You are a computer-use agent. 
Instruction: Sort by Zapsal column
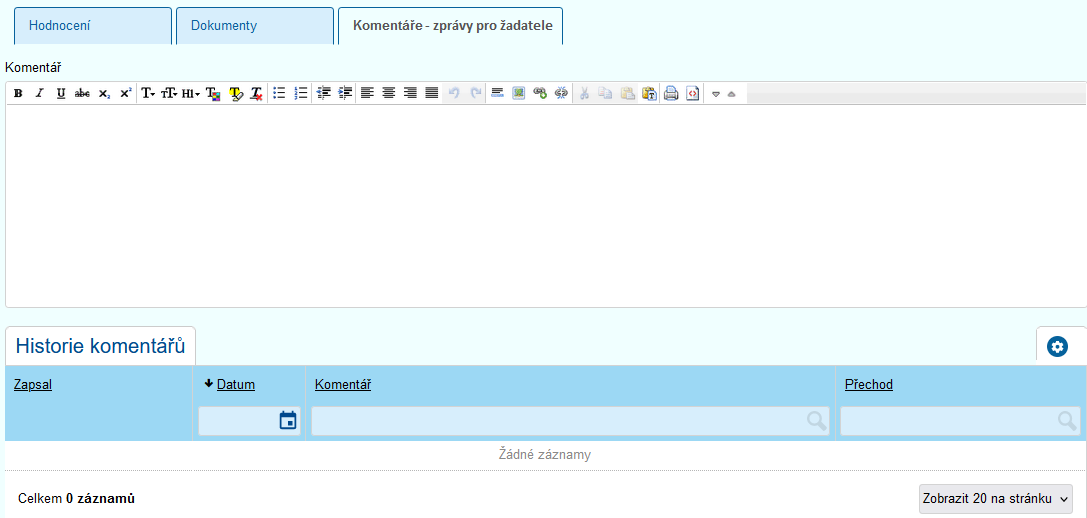point(33,385)
